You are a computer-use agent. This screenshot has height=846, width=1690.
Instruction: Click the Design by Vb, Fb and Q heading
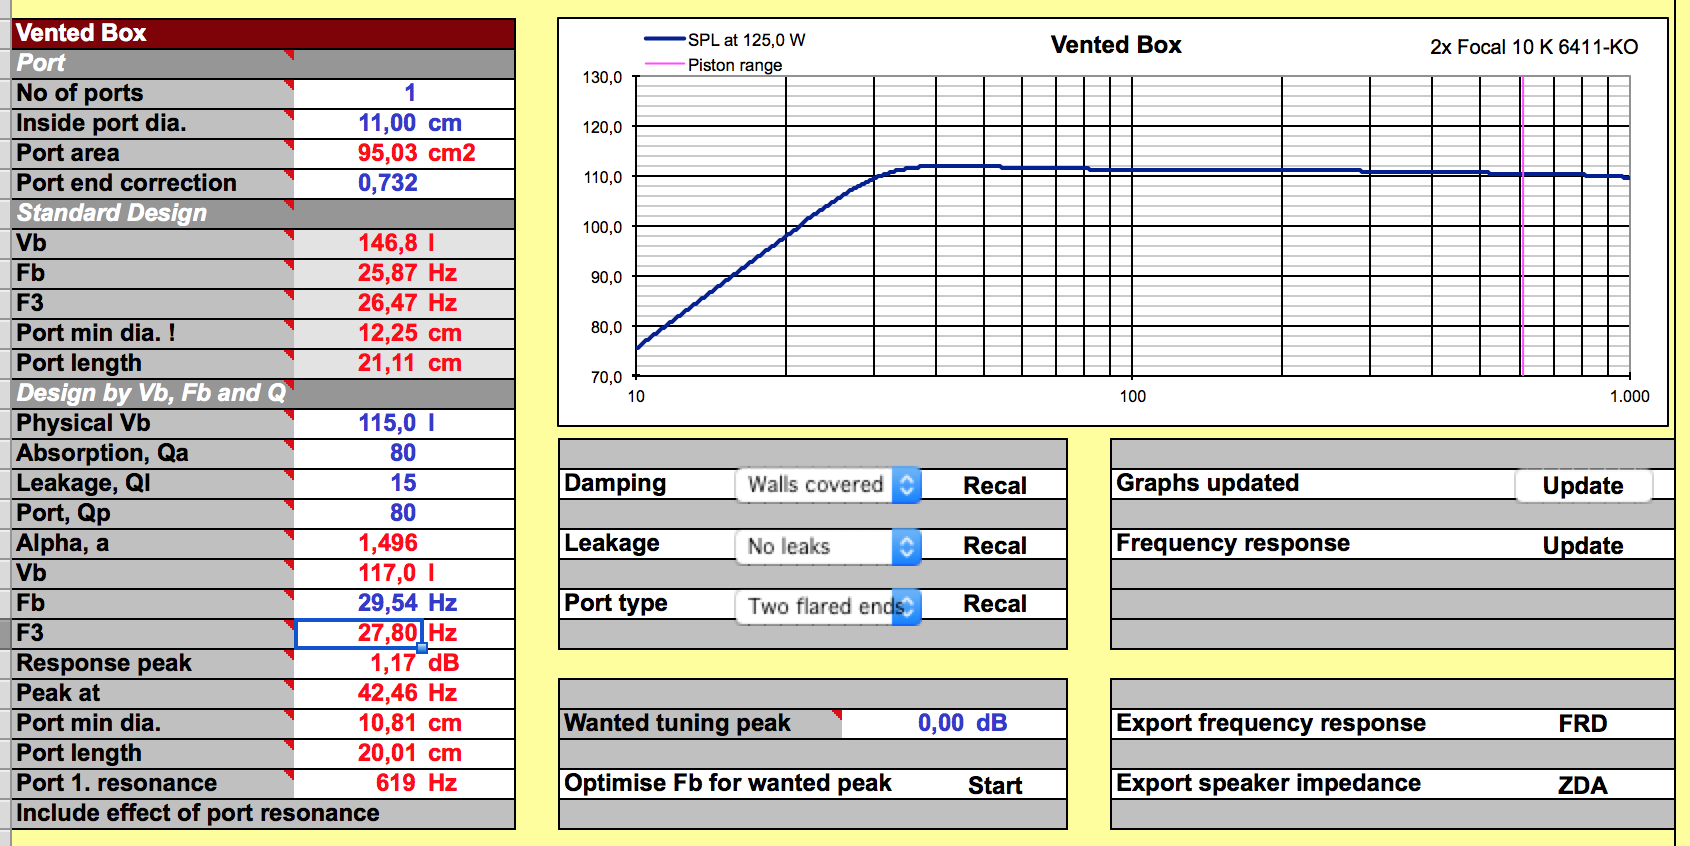click(x=264, y=393)
